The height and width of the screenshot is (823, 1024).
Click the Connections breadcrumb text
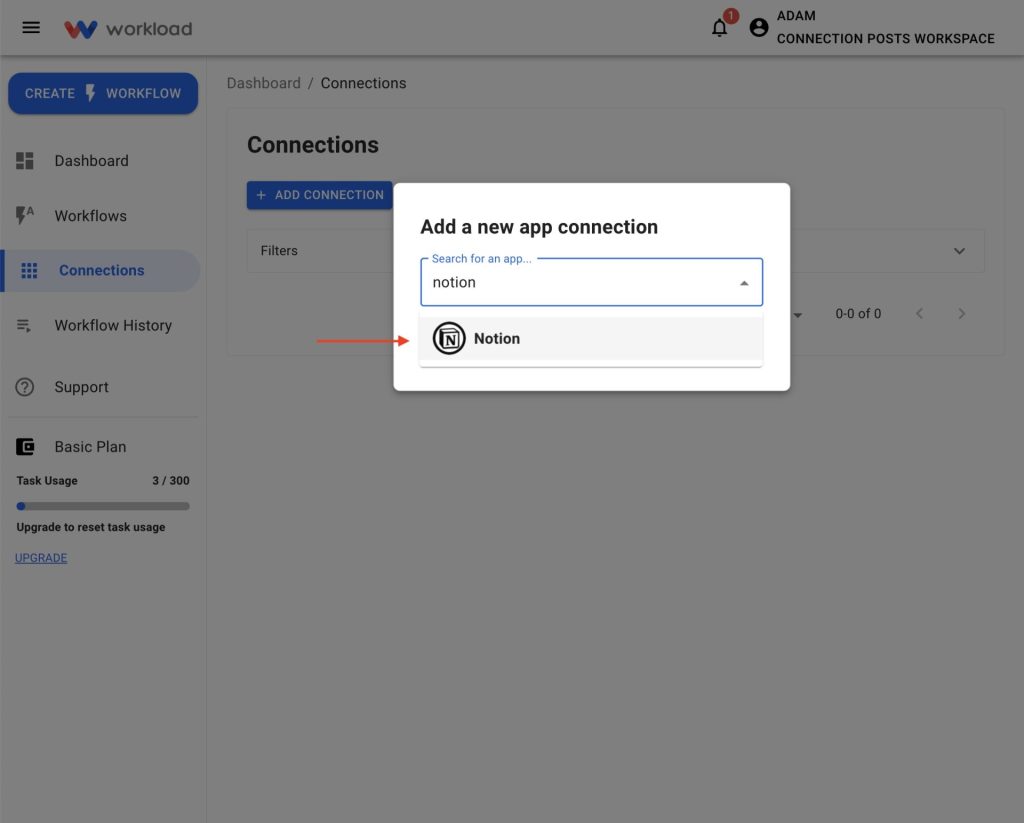[x=363, y=83]
